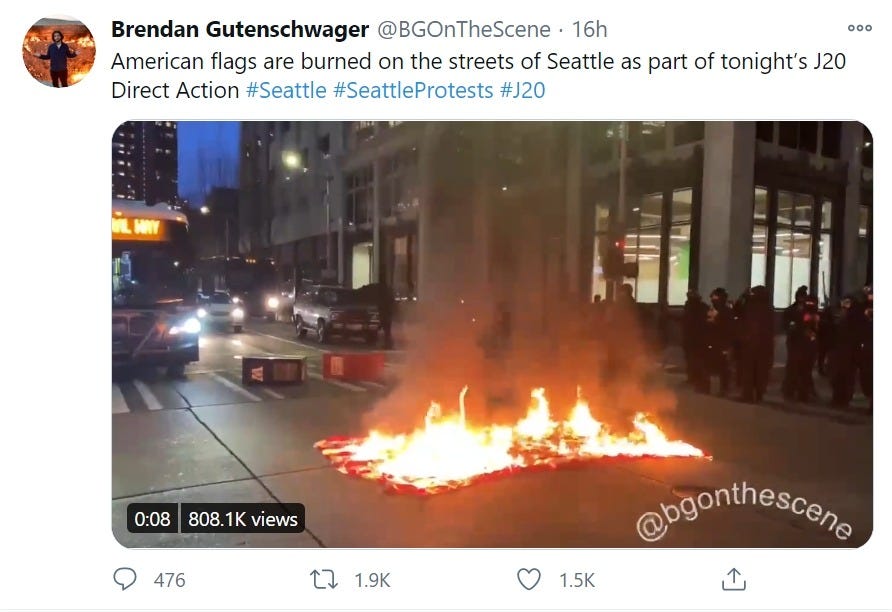The image size is (892, 612).
Task: Click the @bgonthescene watermark in video
Action: tap(744, 512)
